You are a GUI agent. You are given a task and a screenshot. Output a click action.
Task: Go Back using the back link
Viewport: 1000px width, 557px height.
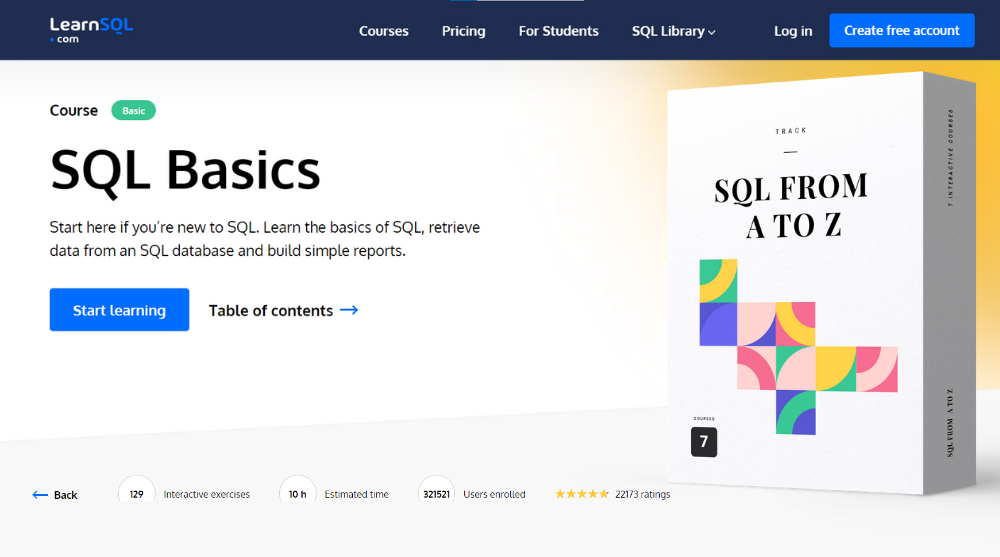[x=55, y=494]
